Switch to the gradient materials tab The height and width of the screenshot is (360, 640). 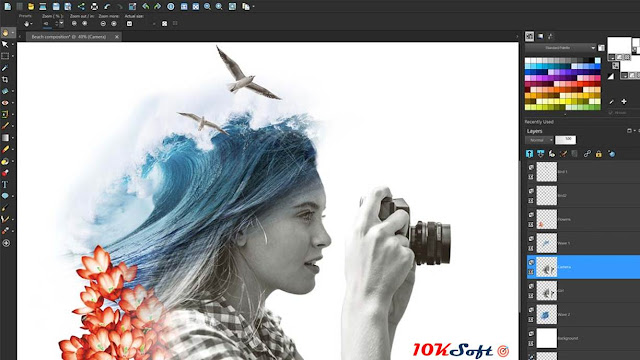[x=540, y=36]
